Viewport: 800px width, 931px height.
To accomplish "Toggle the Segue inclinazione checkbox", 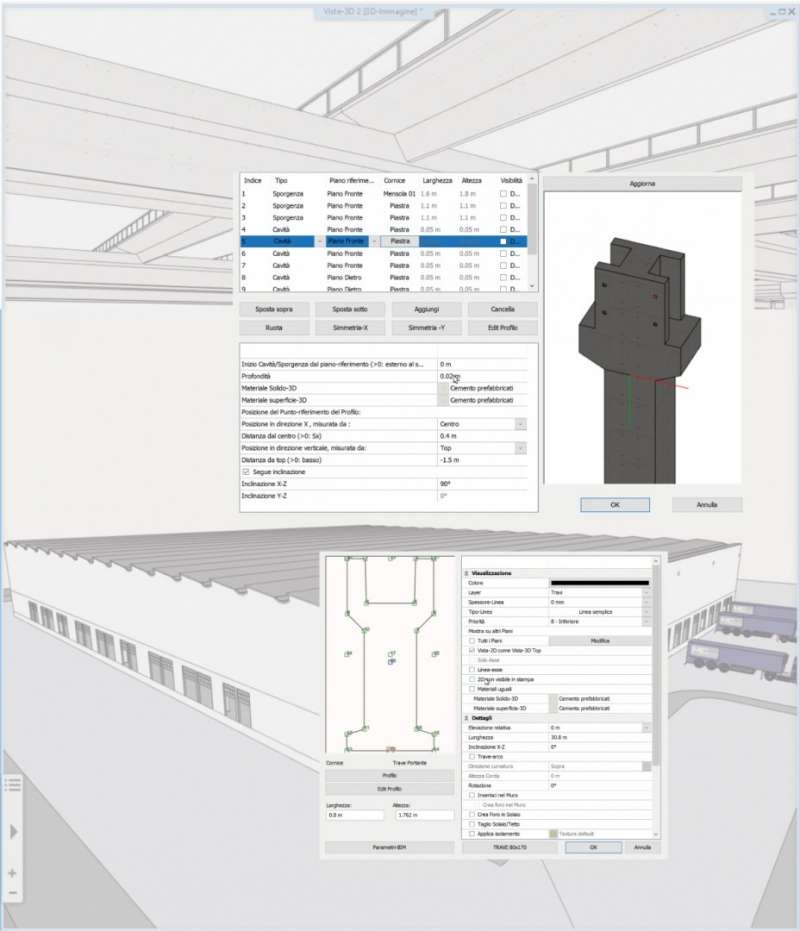I will click(x=245, y=472).
